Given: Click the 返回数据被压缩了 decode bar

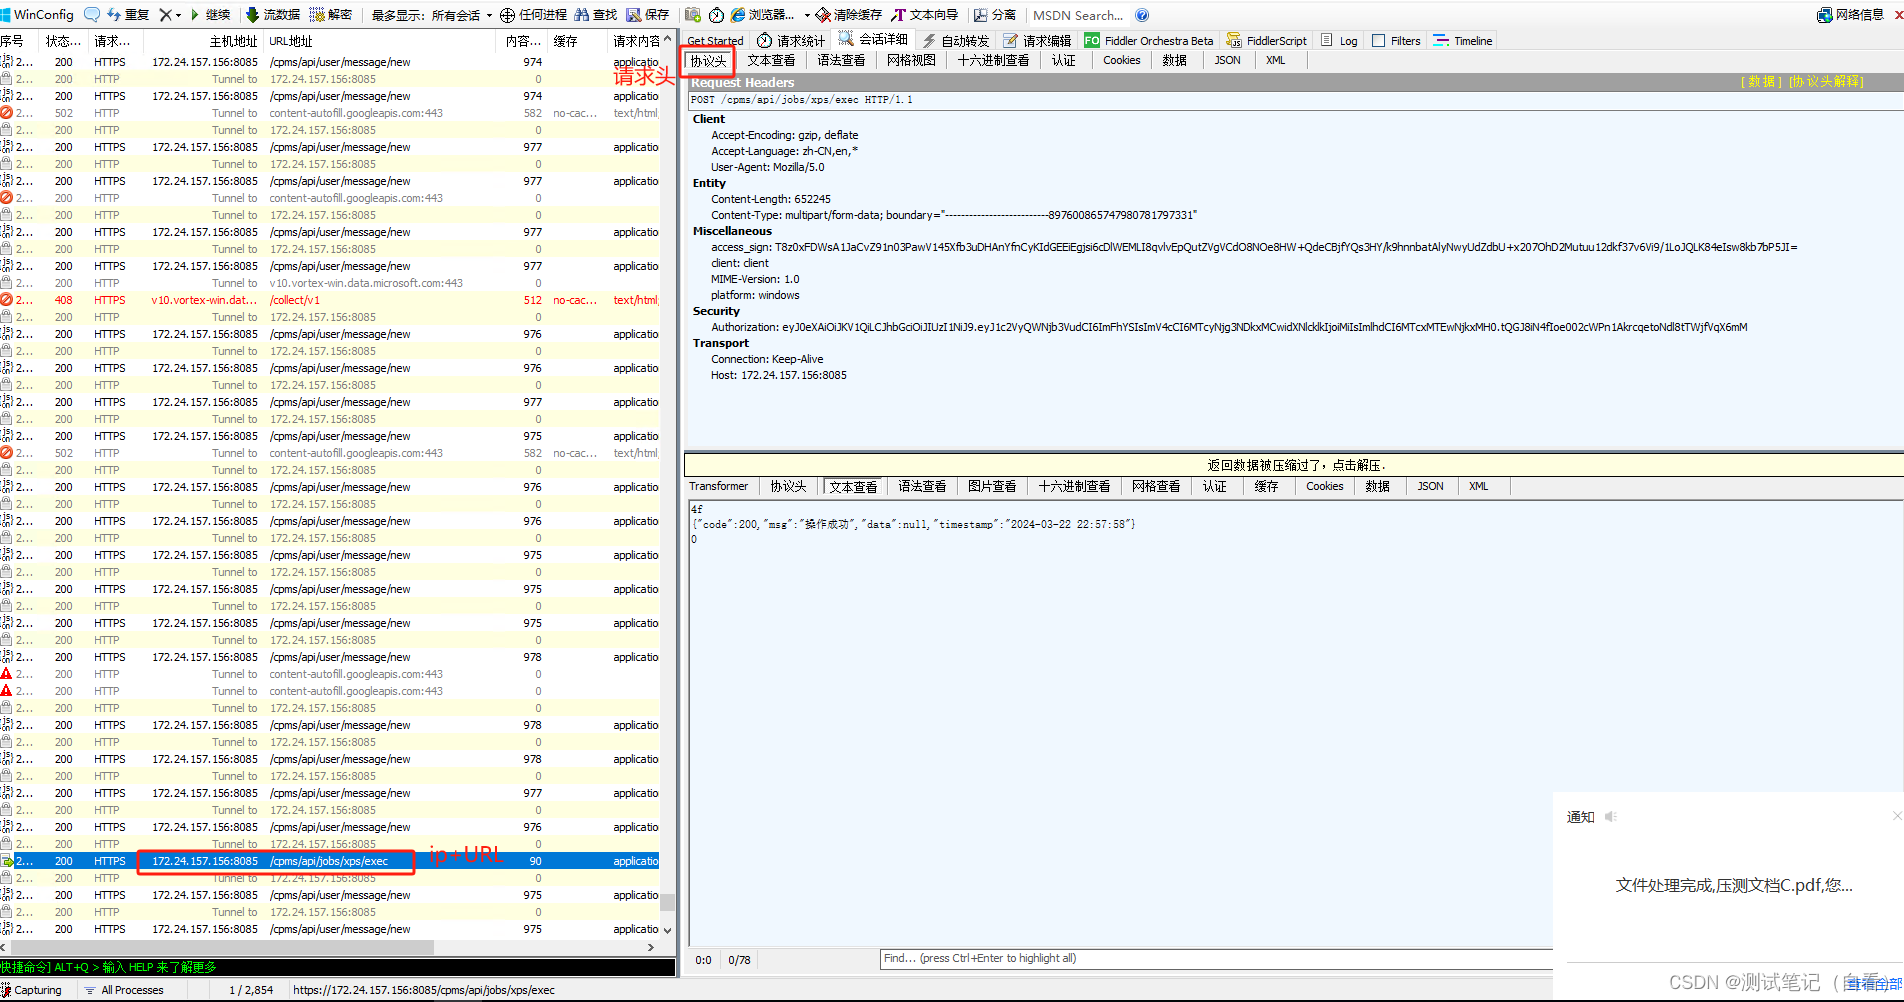Looking at the screenshot, I should [x=1294, y=465].
